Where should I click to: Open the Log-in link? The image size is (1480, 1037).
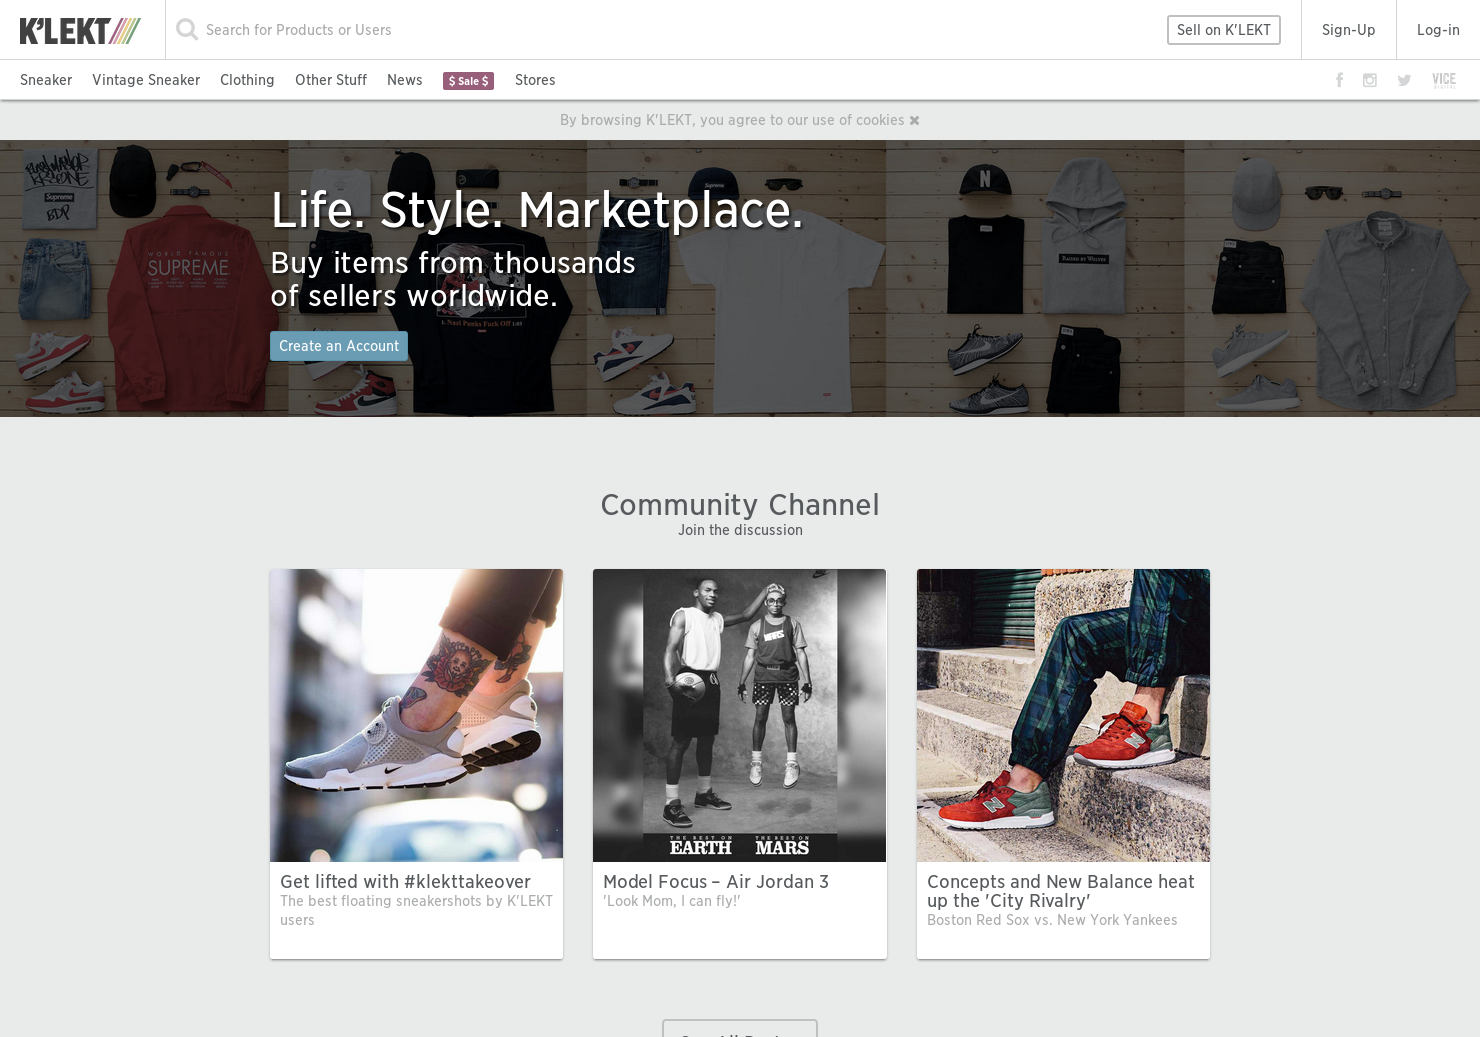point(1438,30)
